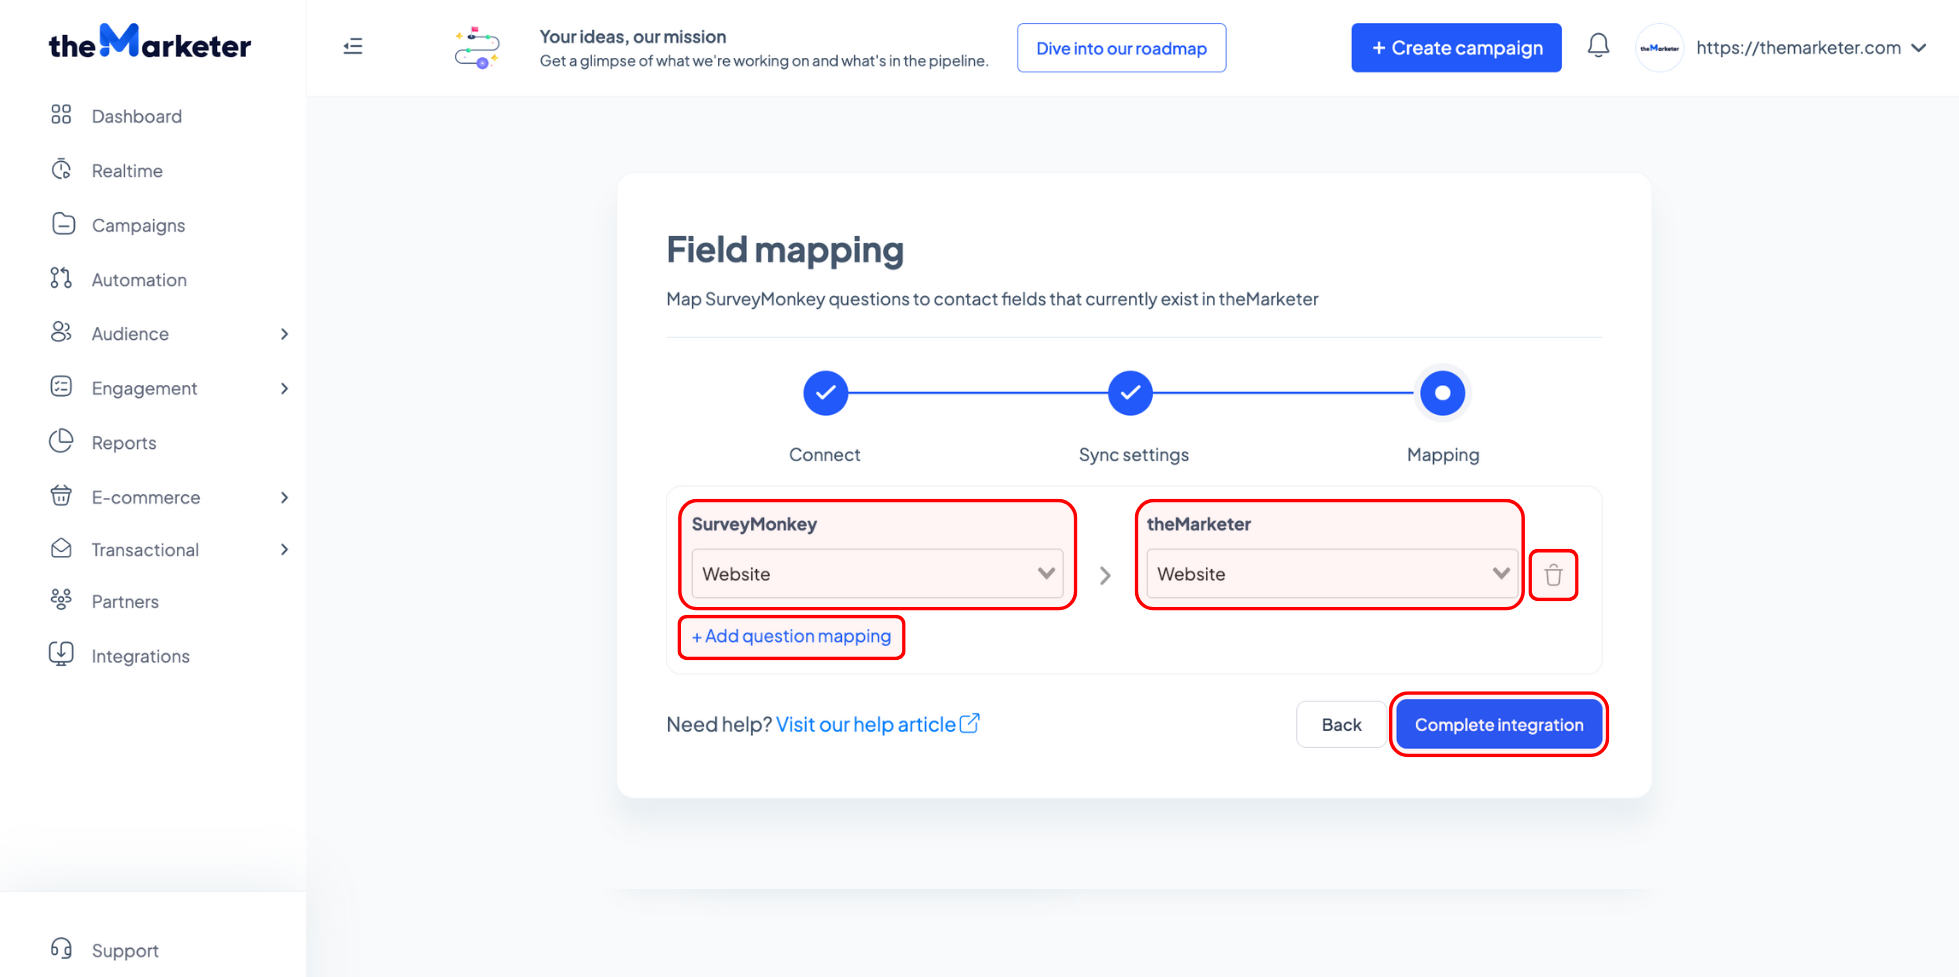The height and width of the screenshot is (977, 1959).
Task: Collapse the sidebar with the menu icon
Action: click(353, 46)
